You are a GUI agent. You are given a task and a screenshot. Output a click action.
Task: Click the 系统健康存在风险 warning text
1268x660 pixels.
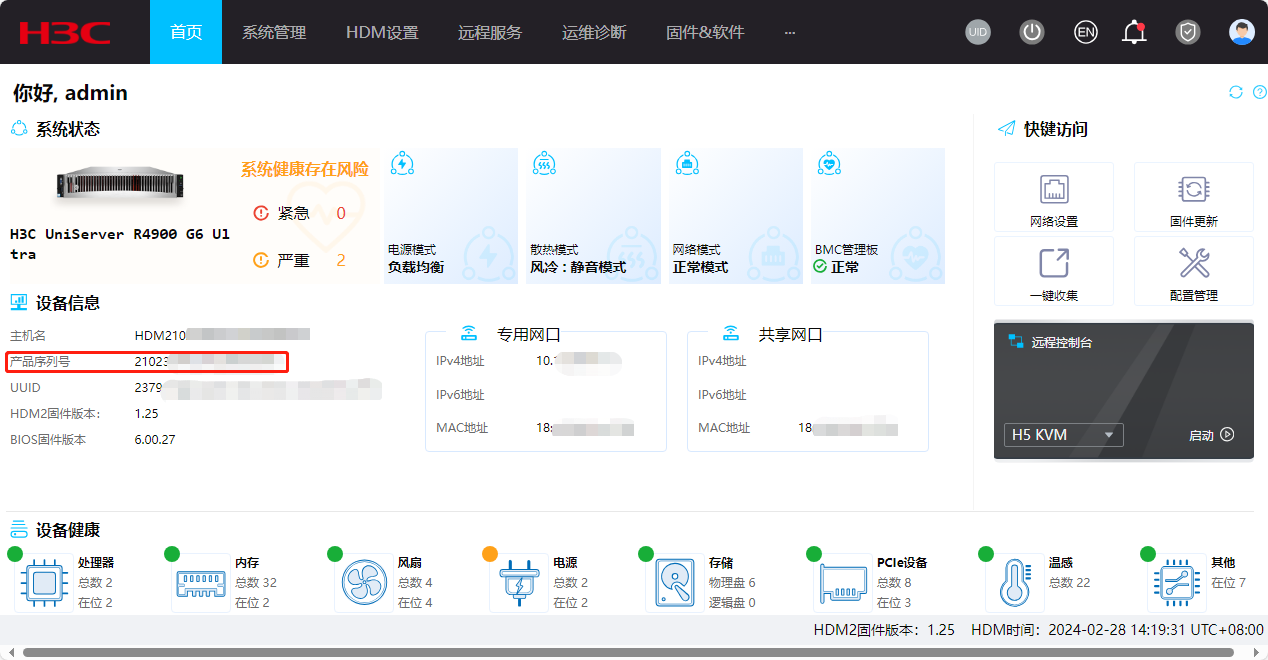[x=304, y=169]
